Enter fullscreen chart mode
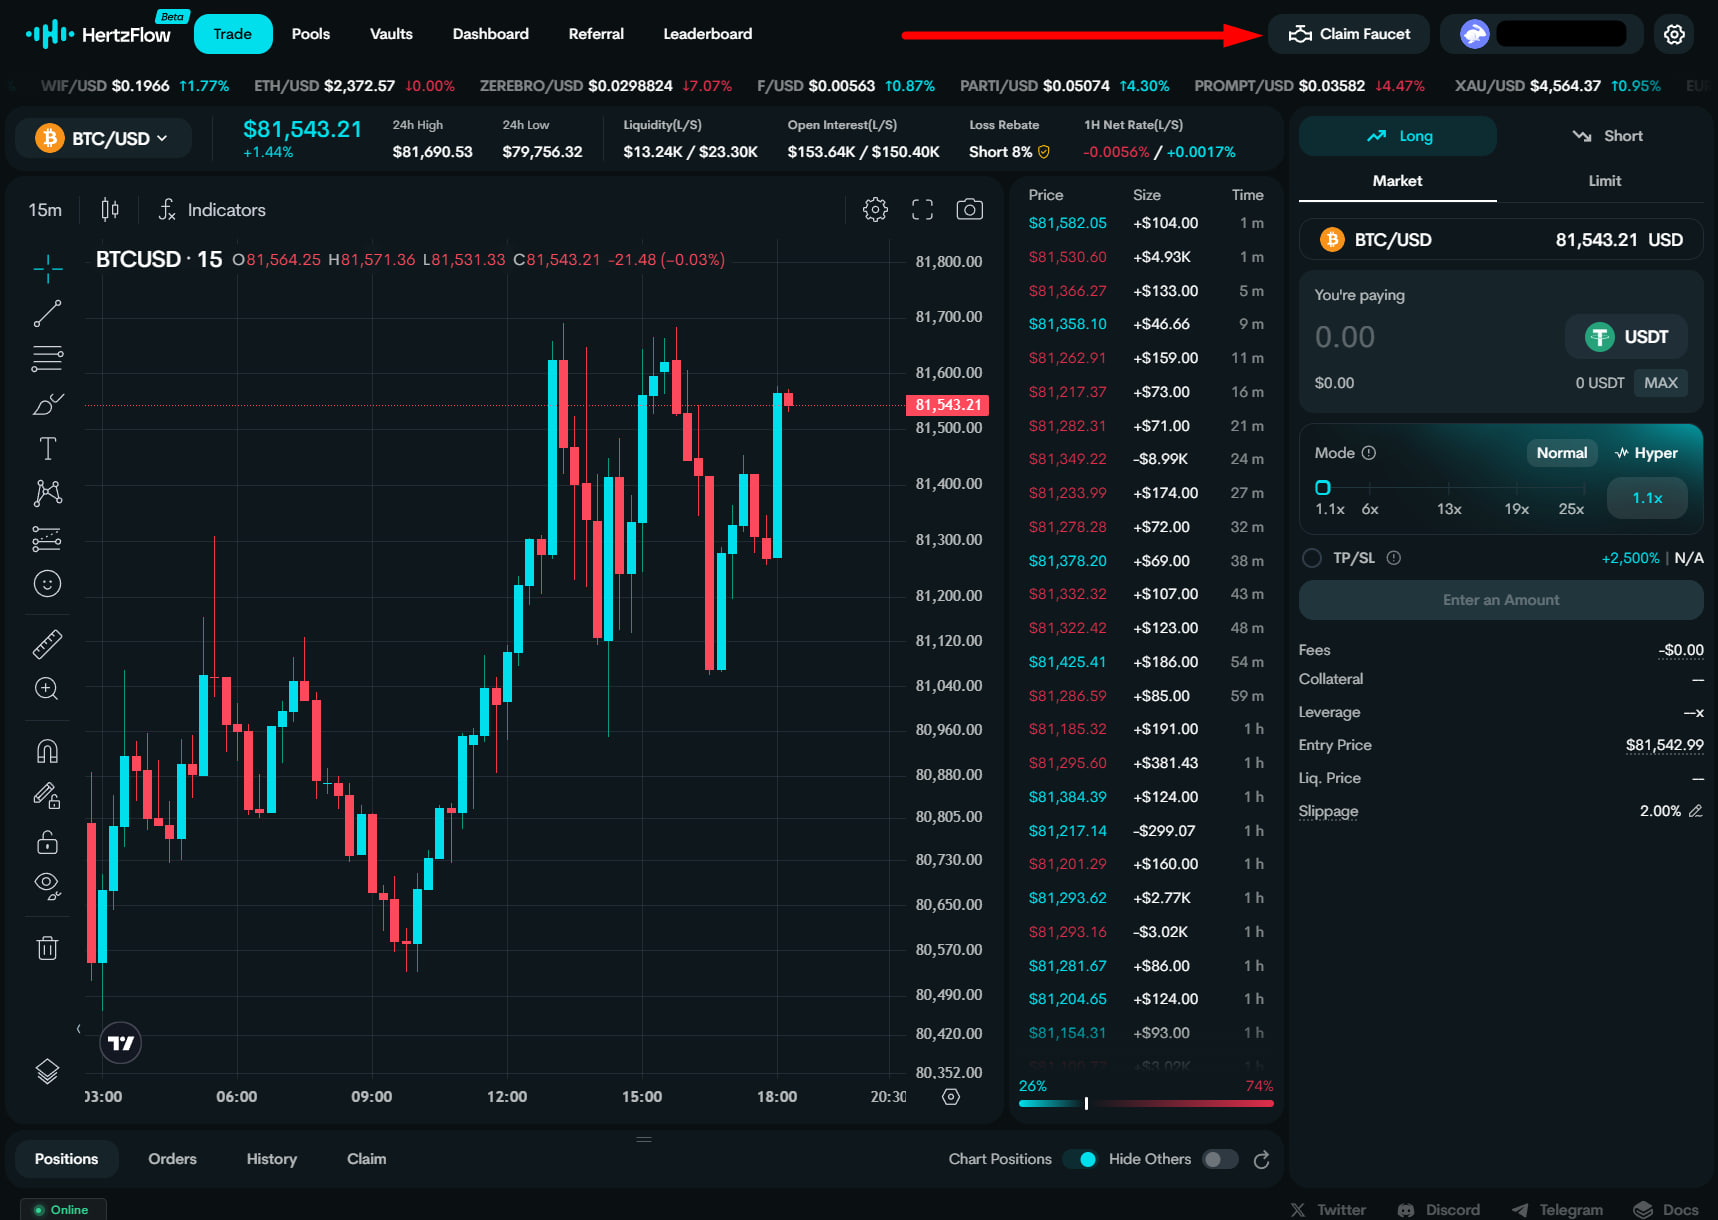This screenshot has height=1220, width=1718. tap(922, 209)
